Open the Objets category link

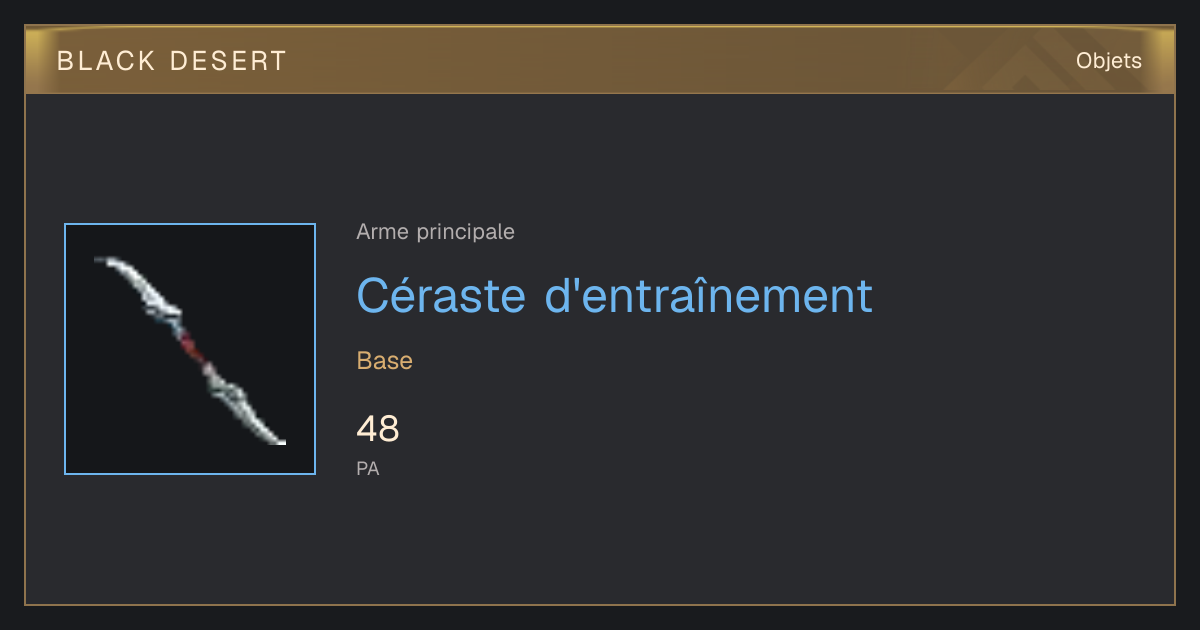[x=1108, y=61]
